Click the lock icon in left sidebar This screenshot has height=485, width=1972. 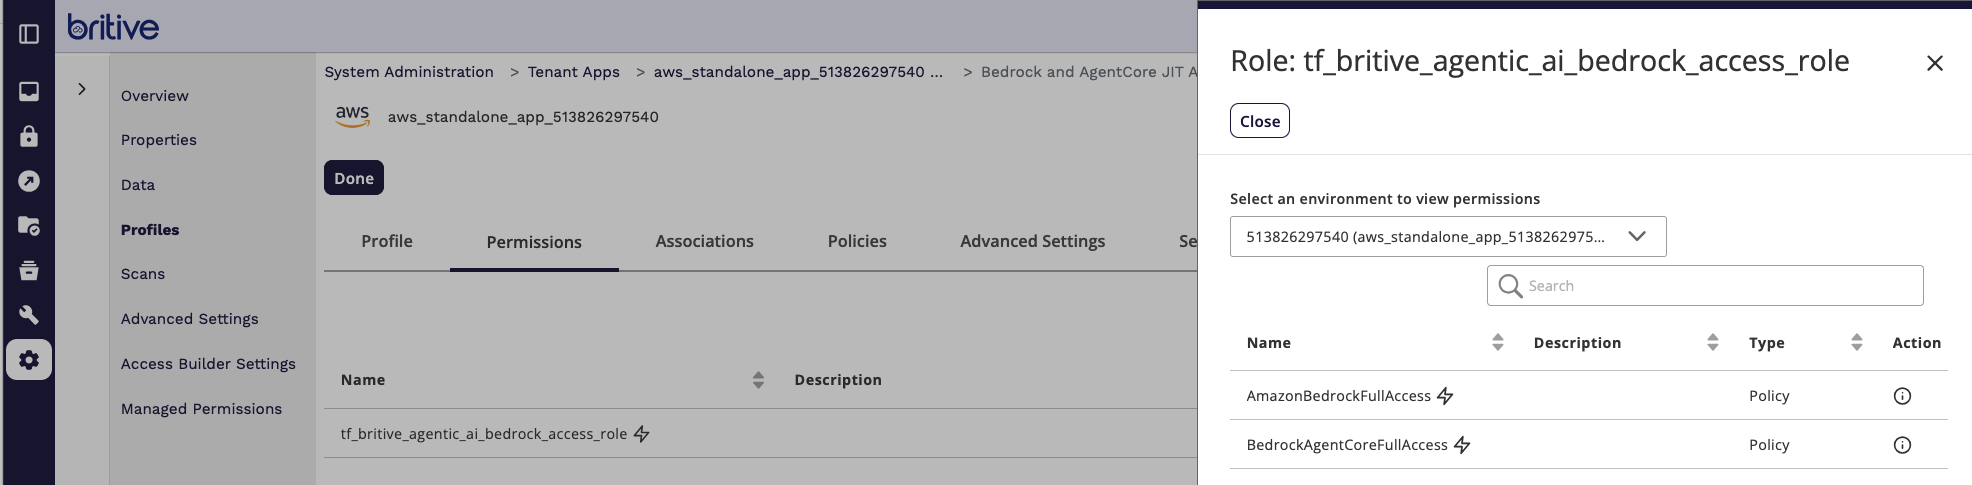29,136
